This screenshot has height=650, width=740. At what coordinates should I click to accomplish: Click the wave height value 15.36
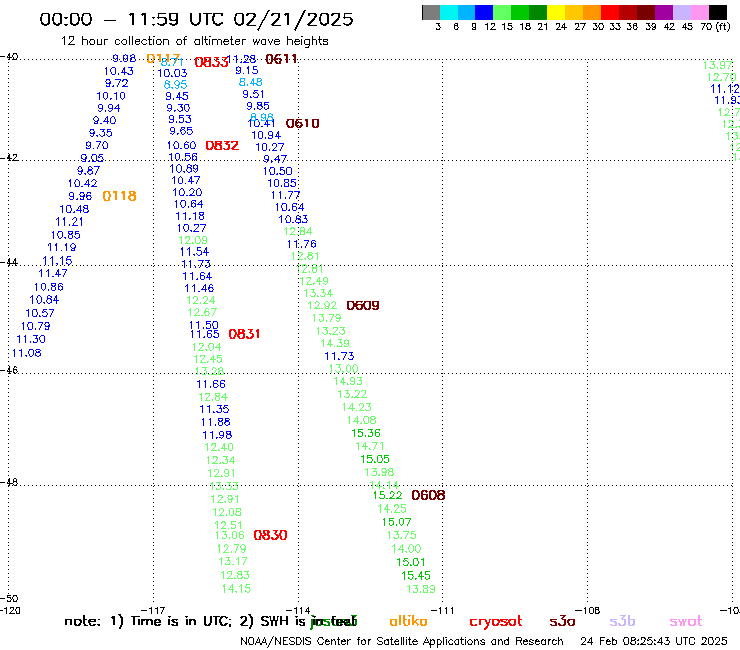(366, 433)
